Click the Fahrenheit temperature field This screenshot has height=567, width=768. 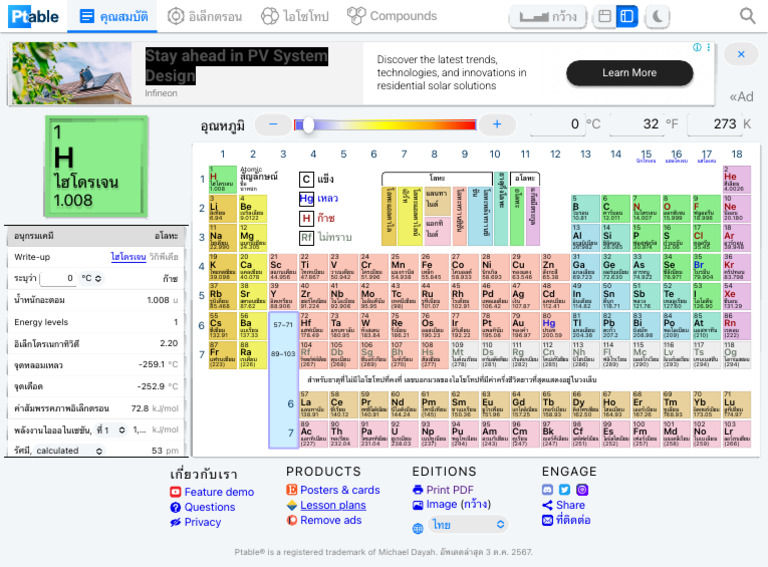click(x=635, y=124)
